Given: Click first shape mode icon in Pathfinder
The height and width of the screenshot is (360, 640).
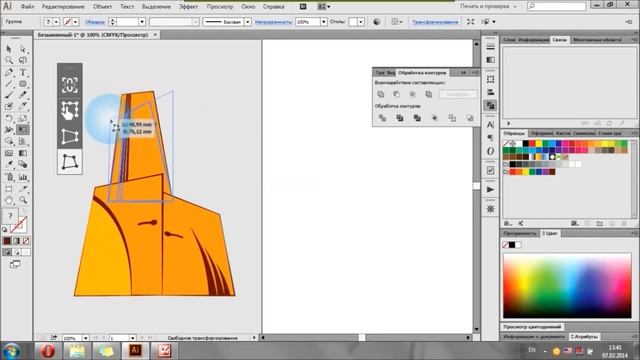Looking at the screenshot, I should (381, 94).
